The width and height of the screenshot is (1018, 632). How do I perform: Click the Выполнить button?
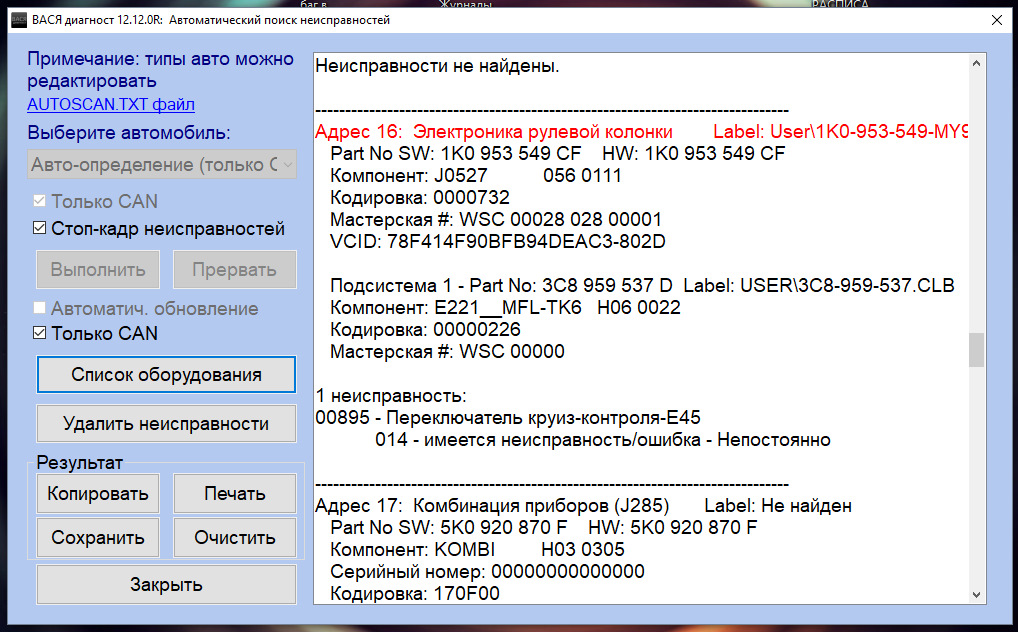98,270
